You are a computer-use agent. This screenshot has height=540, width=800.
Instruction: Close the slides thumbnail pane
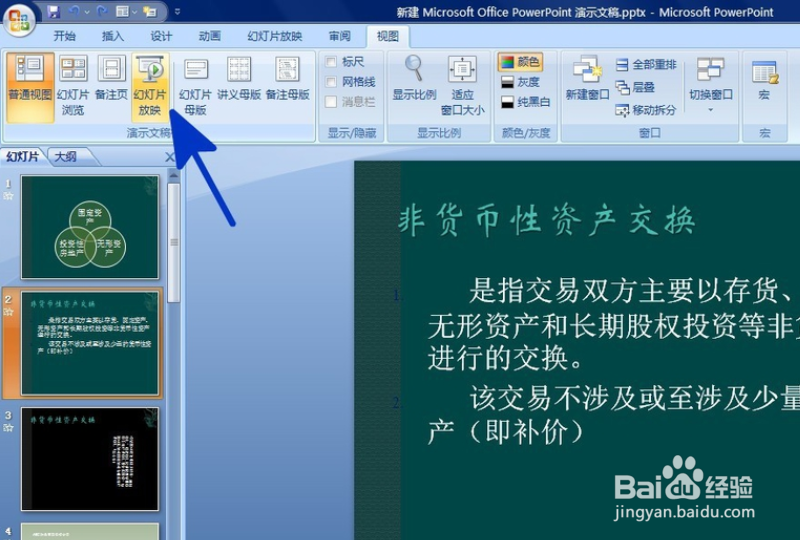[x=169, y=157]
